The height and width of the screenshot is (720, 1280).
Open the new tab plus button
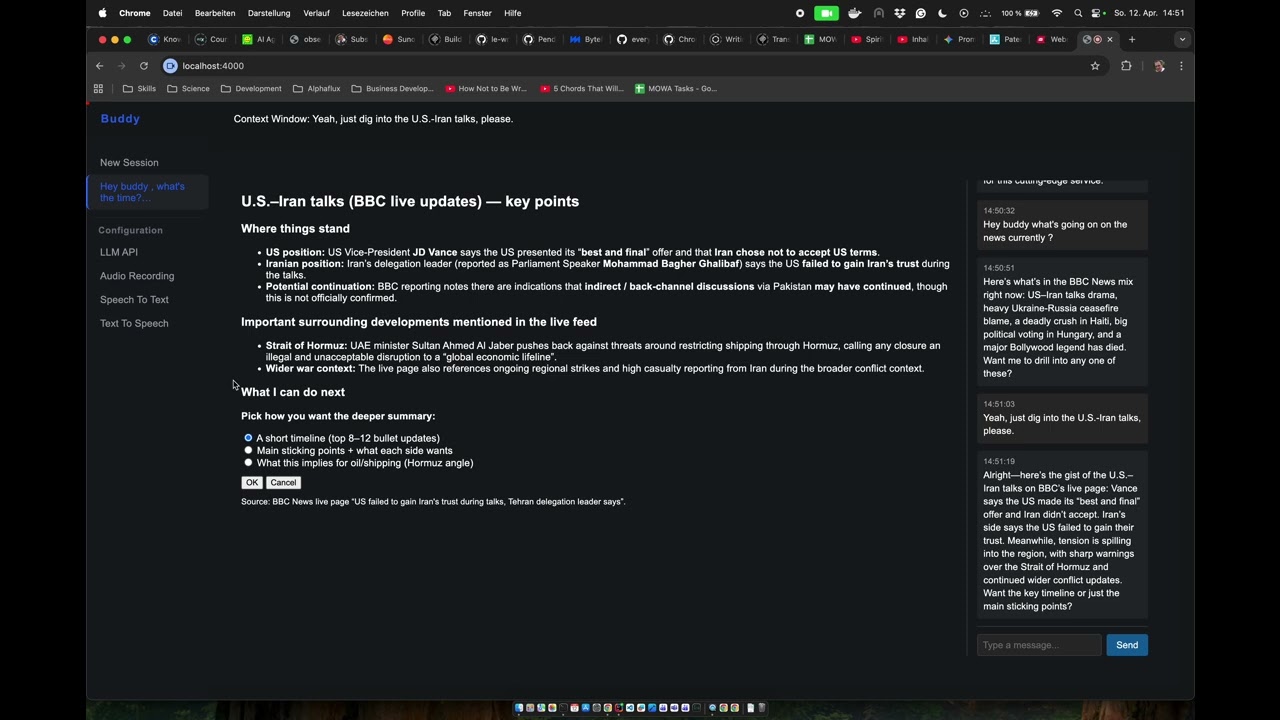click(x=1132, y=39)
